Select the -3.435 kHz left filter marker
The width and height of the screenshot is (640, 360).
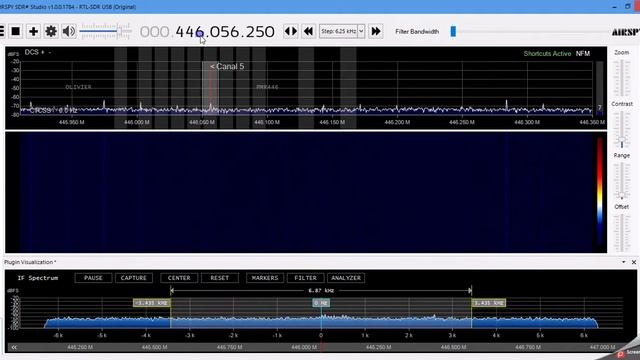[x=152, y=303]
